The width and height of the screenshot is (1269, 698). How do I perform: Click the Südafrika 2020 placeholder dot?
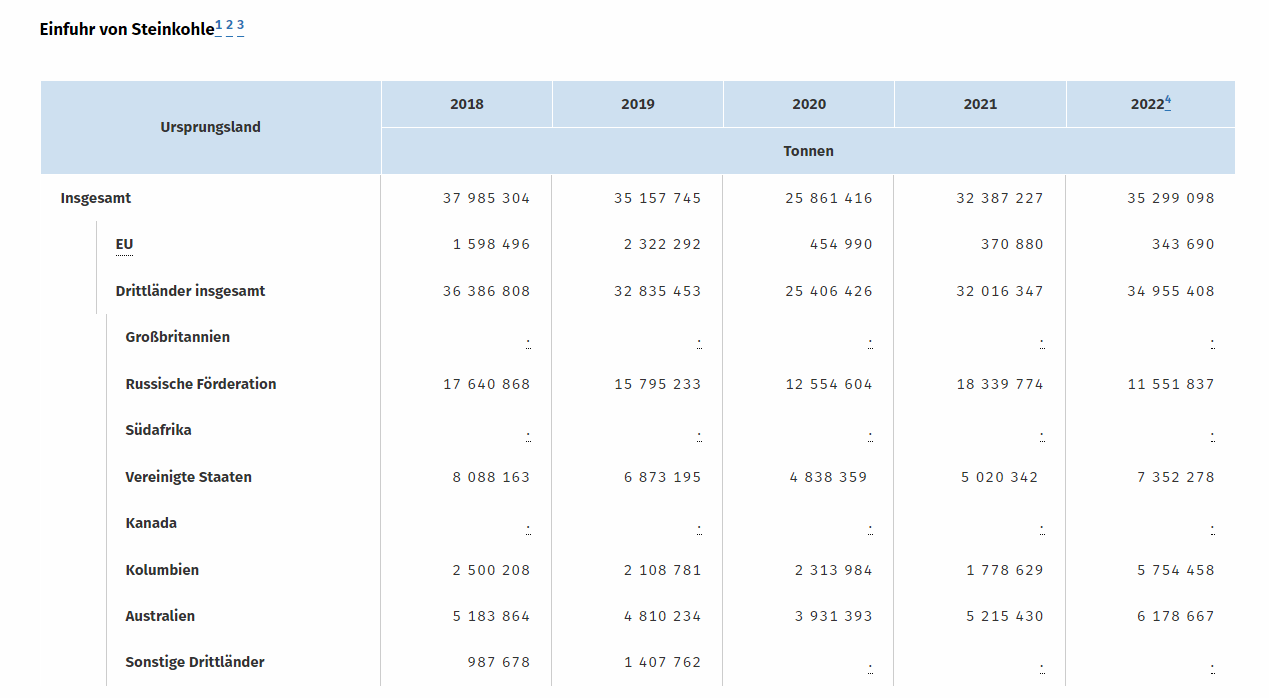(x=870, y=435)
